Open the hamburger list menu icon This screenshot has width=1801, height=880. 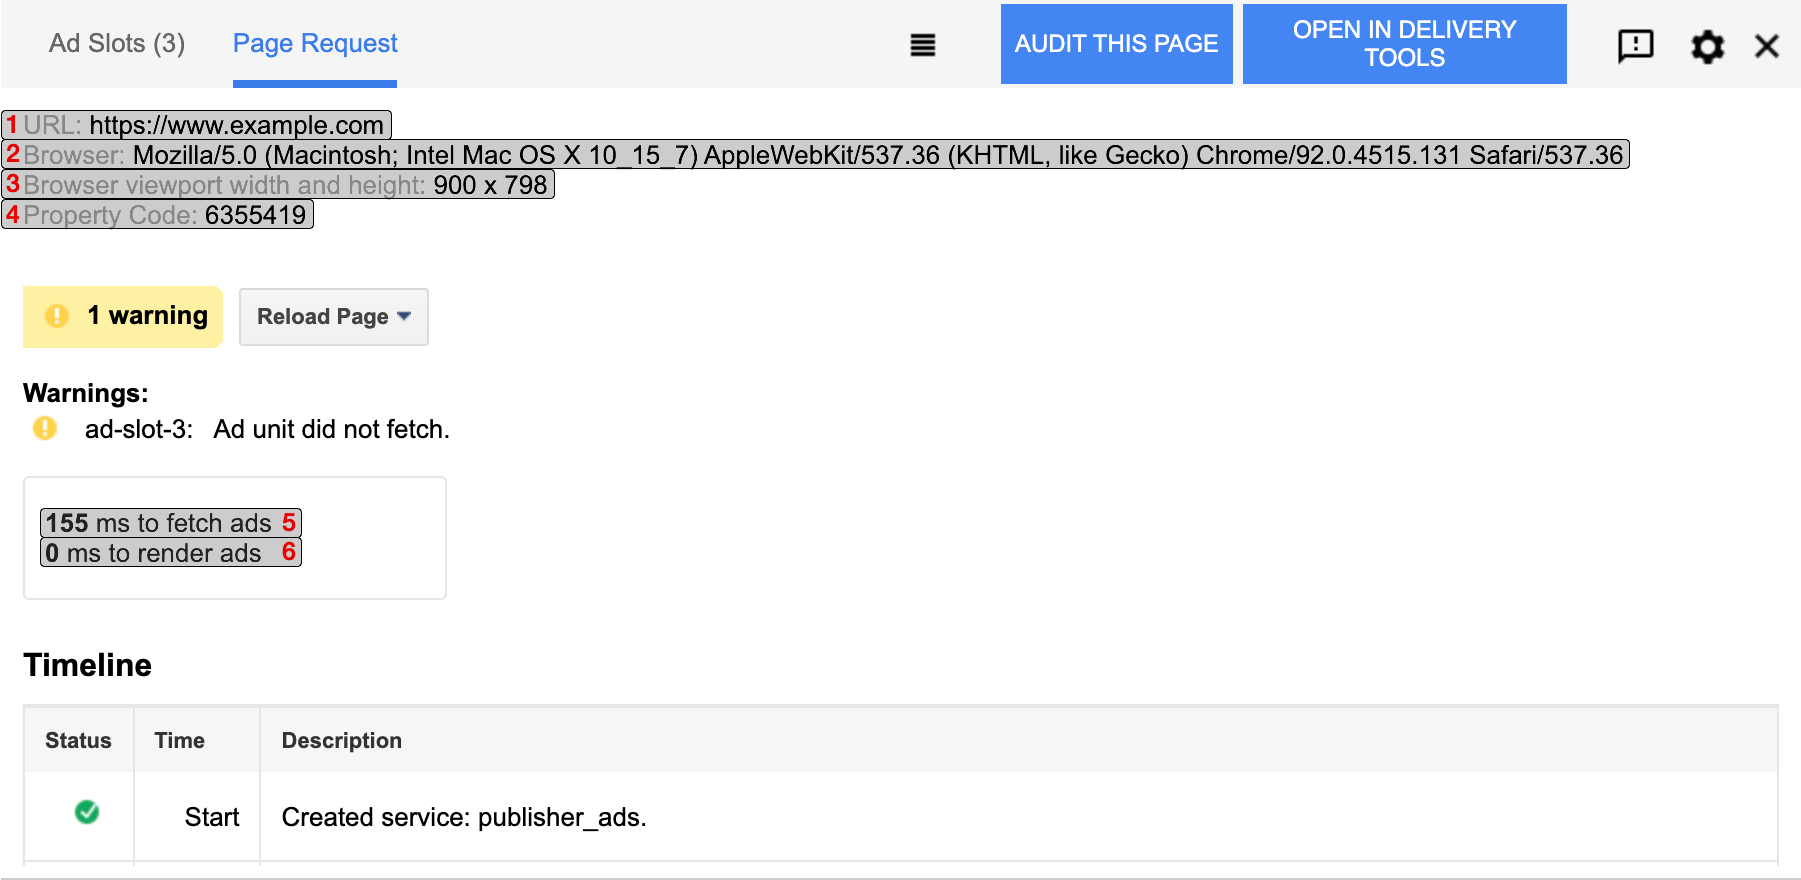pyautogui.click(x=922, y=45)
